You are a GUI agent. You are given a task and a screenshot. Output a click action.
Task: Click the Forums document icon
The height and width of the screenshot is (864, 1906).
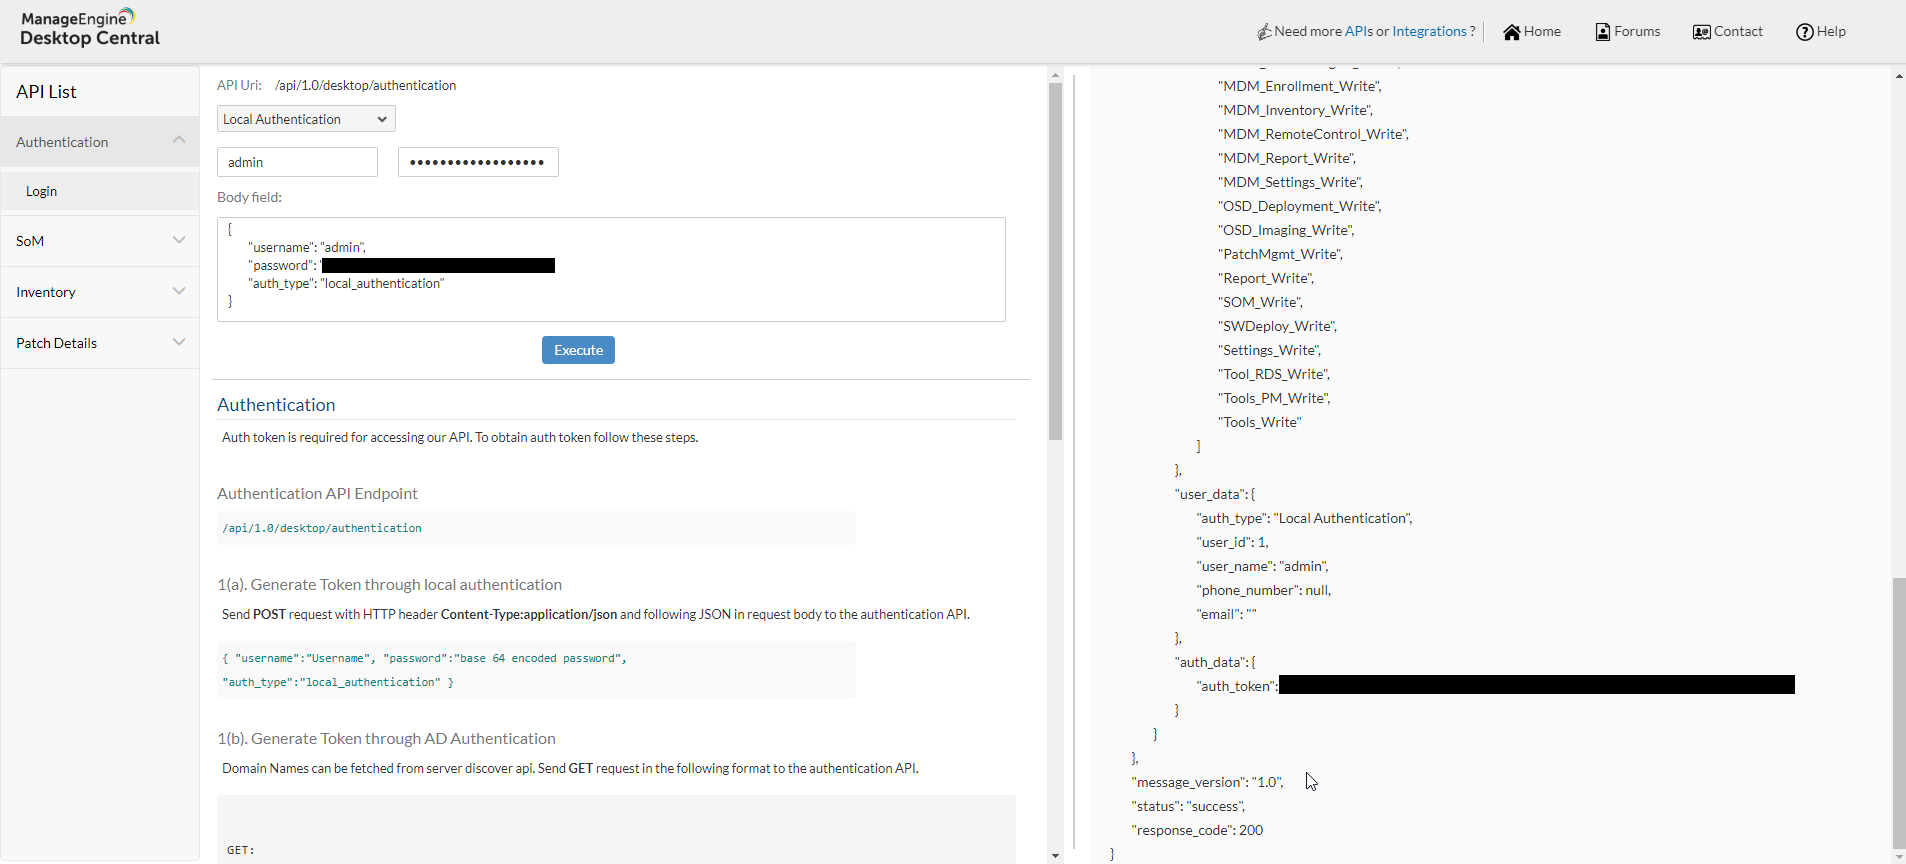click(x=1603, y=32)
